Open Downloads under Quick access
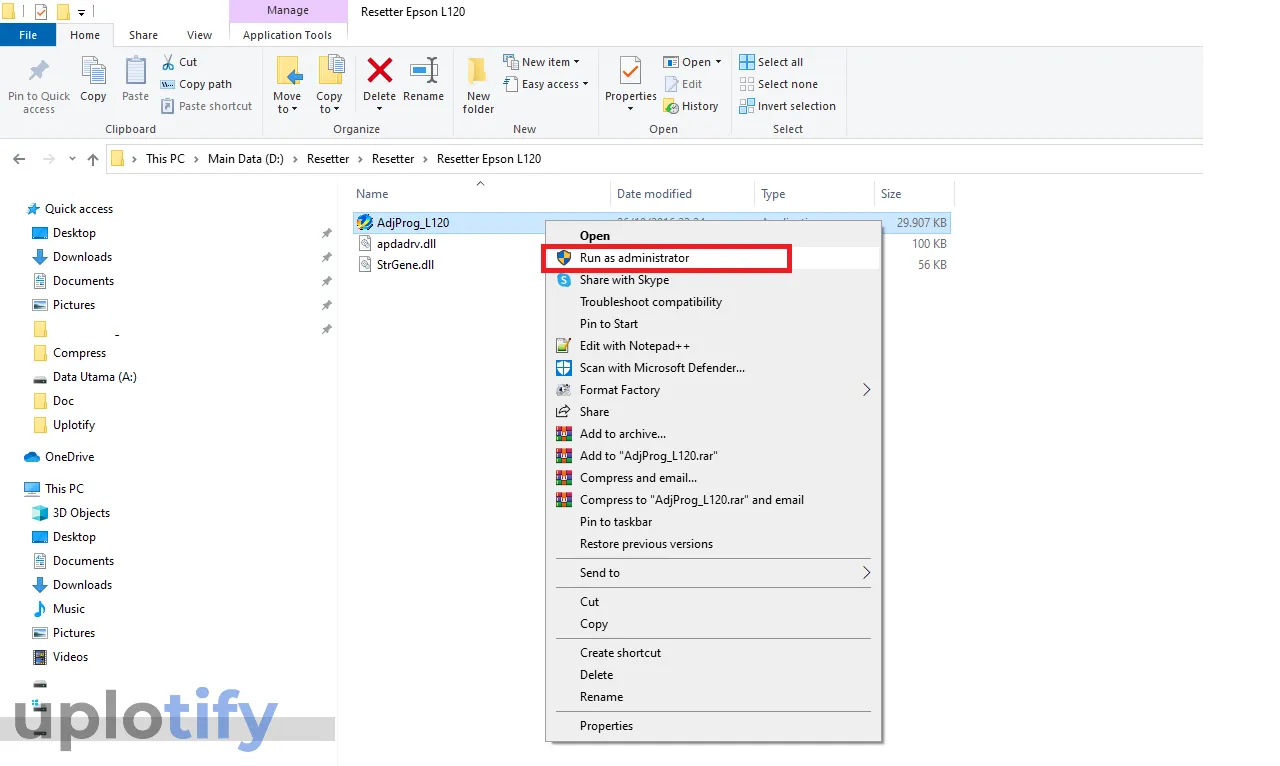This screenshot has width=1280, height=766. coord(82,257)
